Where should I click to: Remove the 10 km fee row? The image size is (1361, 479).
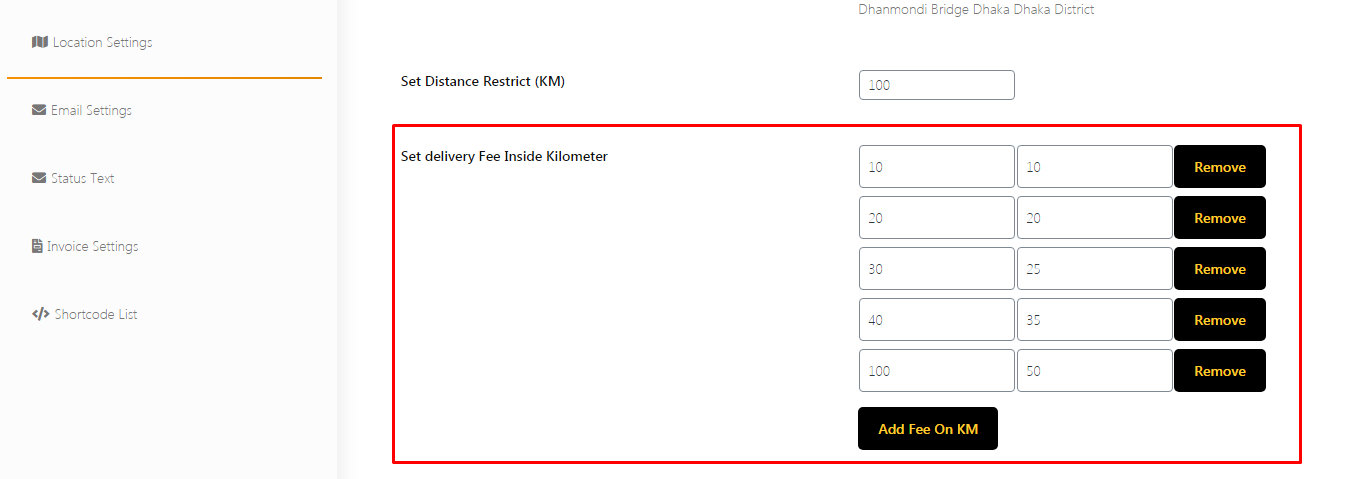coord(1219,167)
